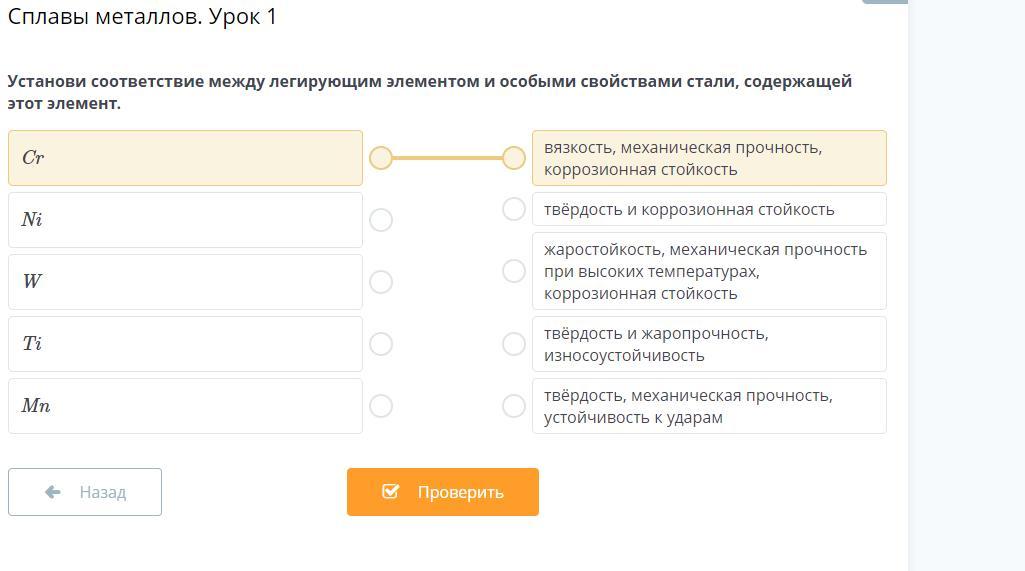Viewport: 1025px width, 571px height.
Task: Click the line connecting Cr to its answer
Action: click(447, 158)
